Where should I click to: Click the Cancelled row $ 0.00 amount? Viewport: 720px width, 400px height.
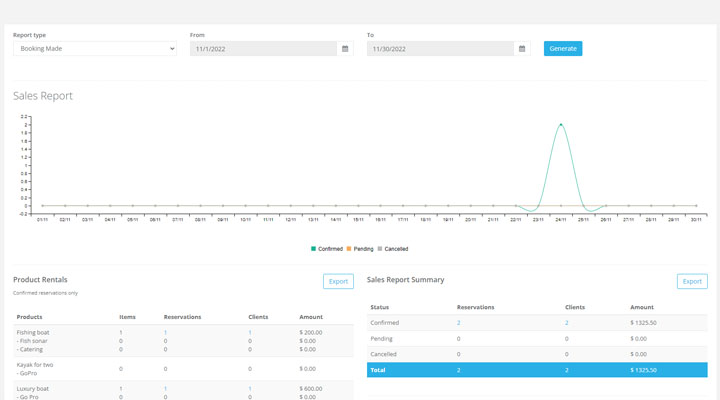click(638, 354)
